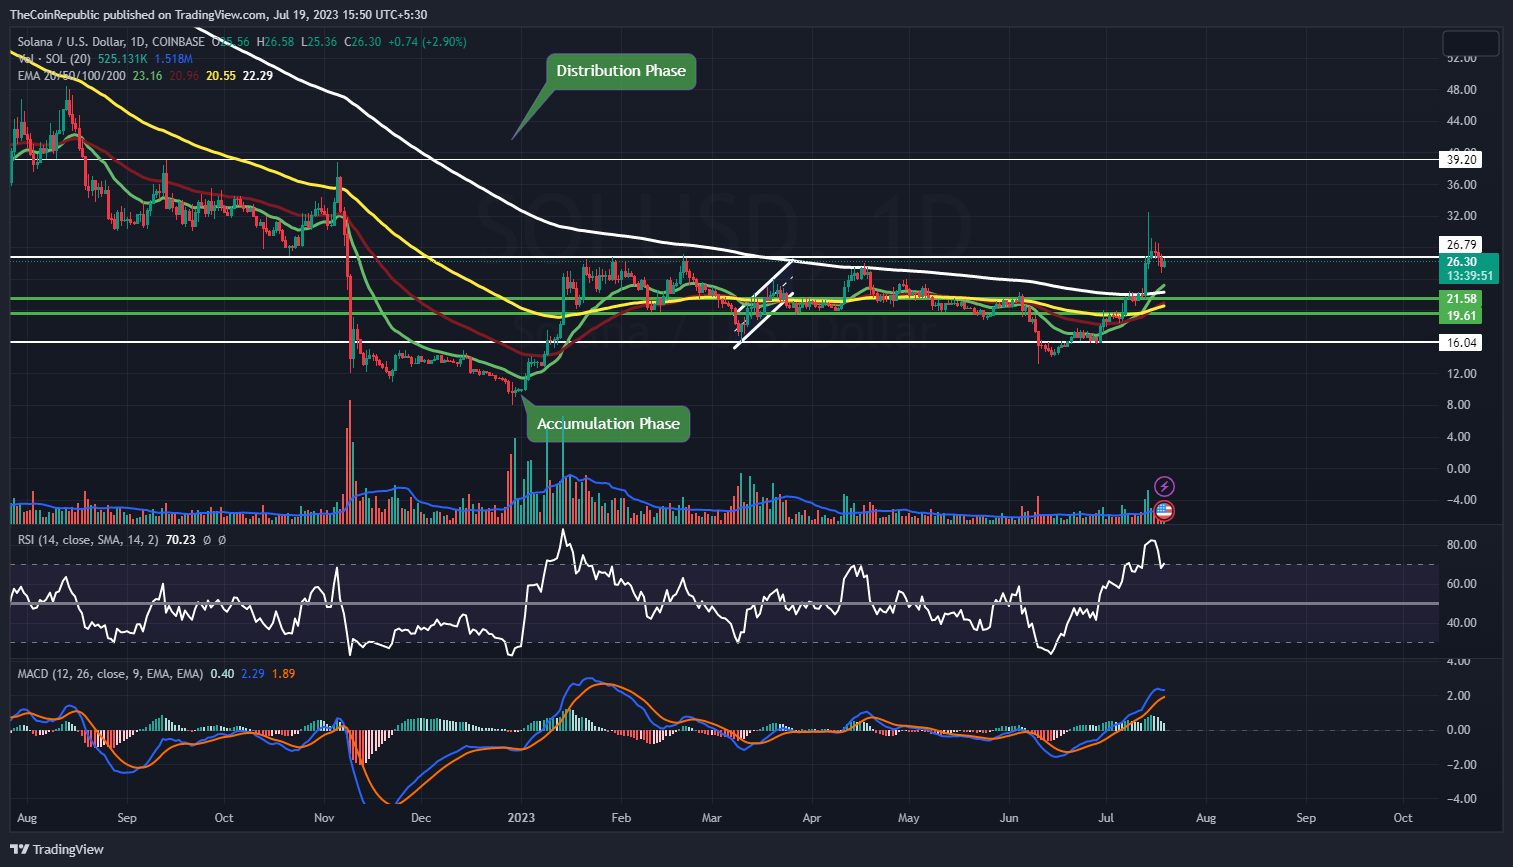Click the 8.00 tick on the price axis
The width and height of the screenshot is (1513, 867).
tap(1460, 405)
